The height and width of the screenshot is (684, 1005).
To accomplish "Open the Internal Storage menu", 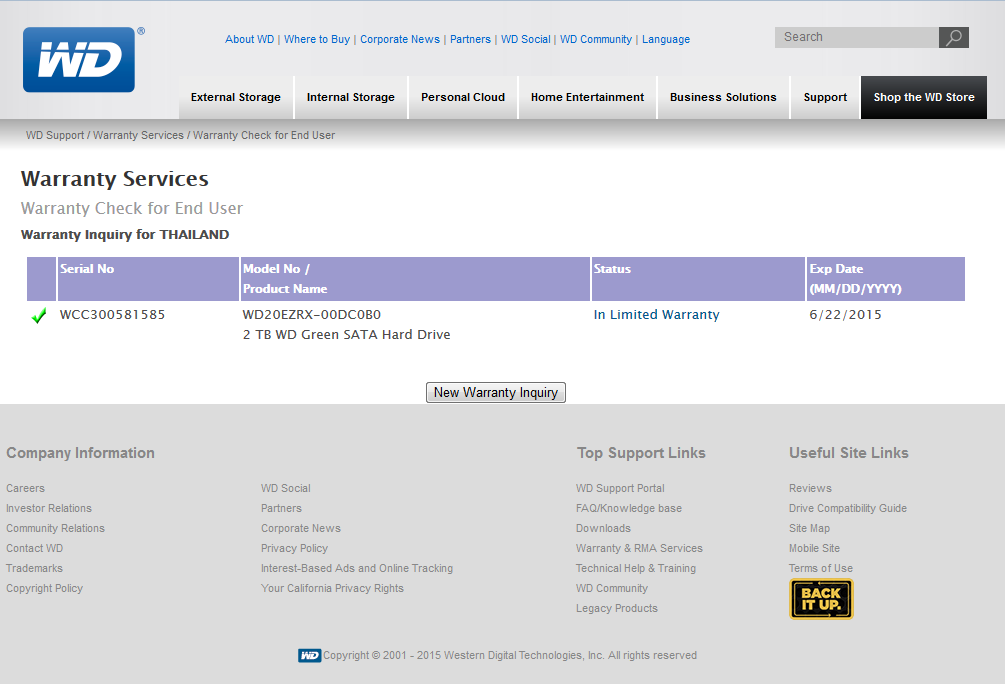I will click(x=351, y=97).
